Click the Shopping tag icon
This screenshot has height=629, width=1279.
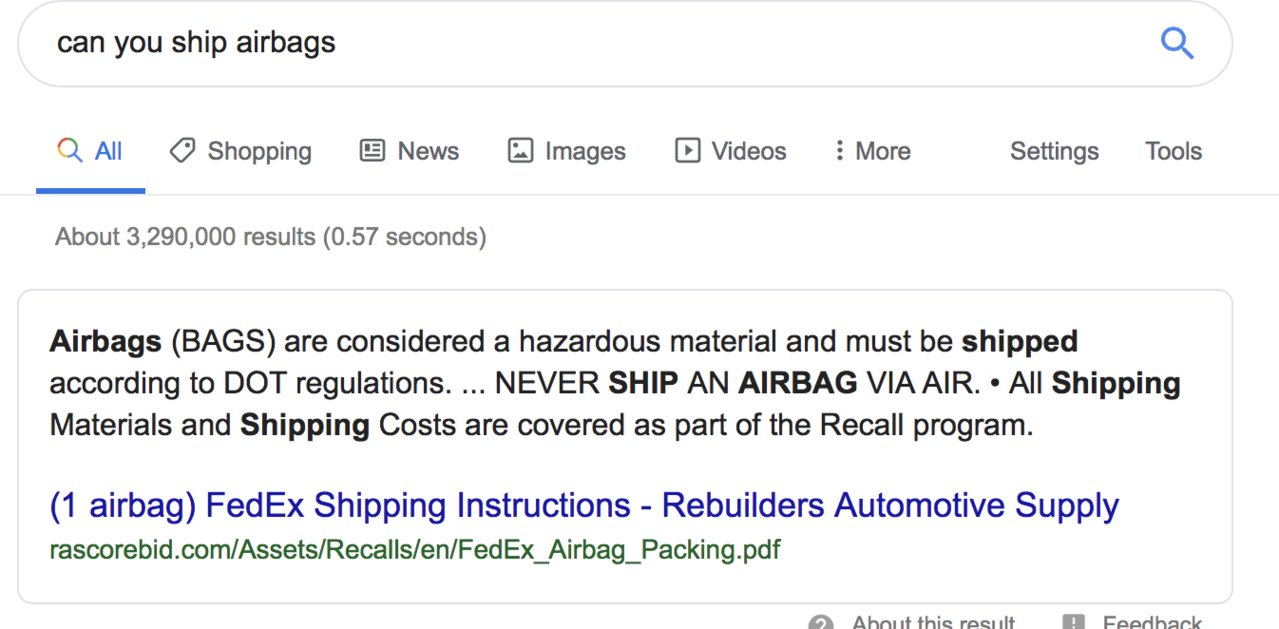click(182, 151)
